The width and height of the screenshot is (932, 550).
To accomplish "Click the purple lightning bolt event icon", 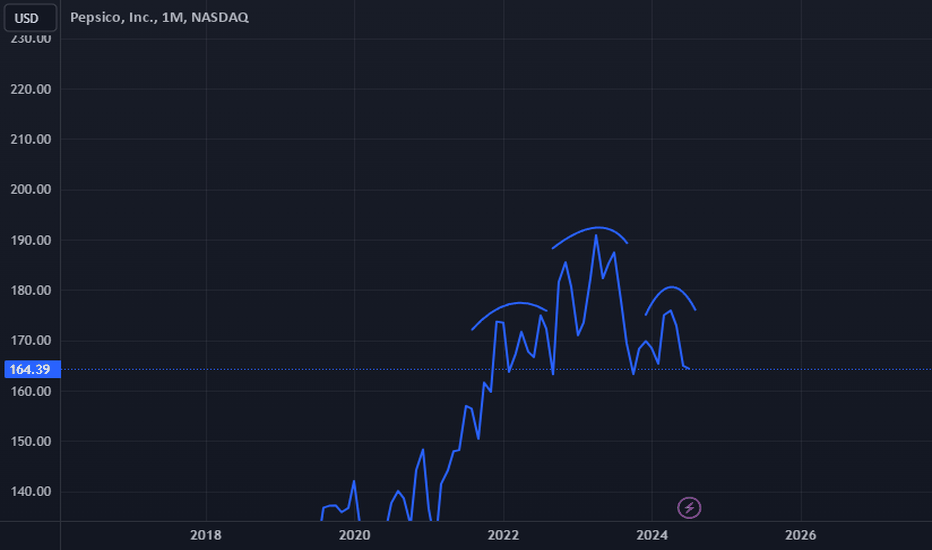I will 689,508.
